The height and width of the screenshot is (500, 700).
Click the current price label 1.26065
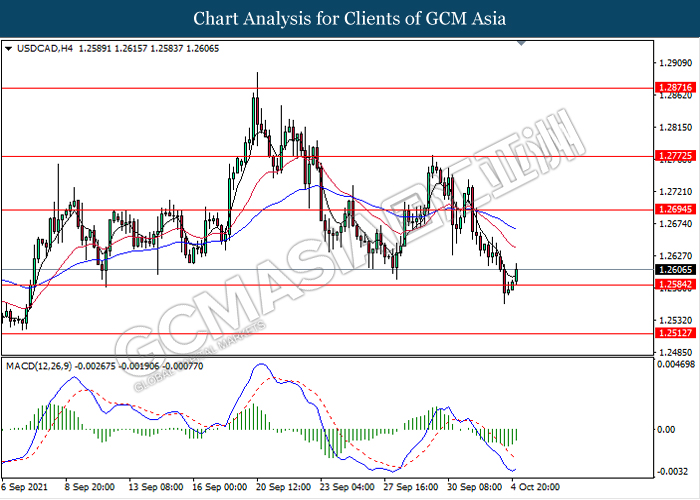point(675,269)
